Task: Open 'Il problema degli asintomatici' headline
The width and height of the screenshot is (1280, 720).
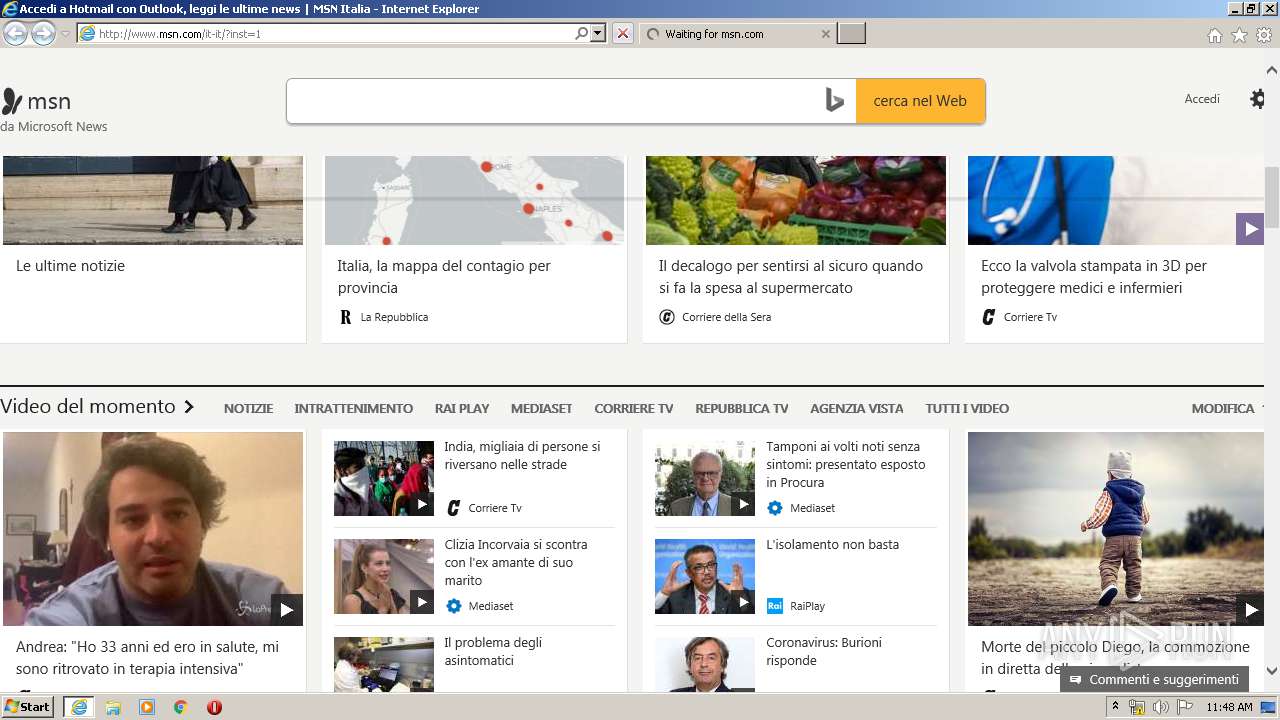Action: tap(493, 652)
